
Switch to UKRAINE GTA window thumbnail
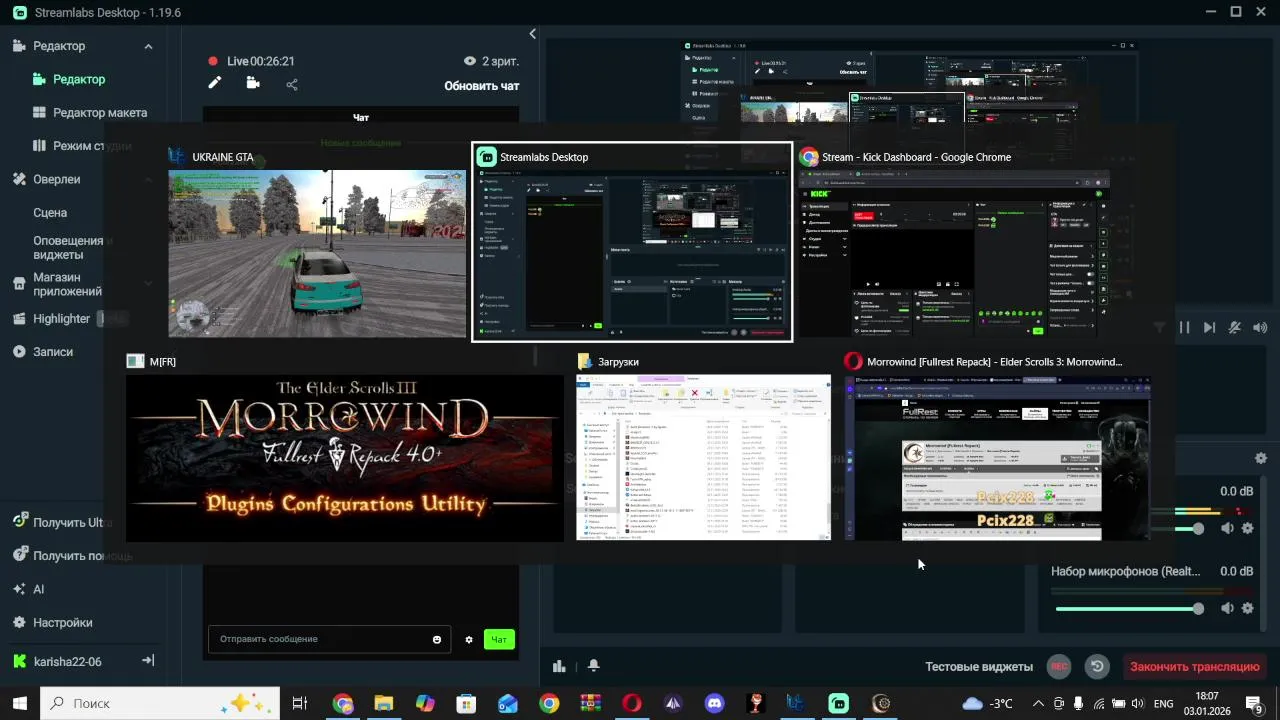[x=317, y=253]
